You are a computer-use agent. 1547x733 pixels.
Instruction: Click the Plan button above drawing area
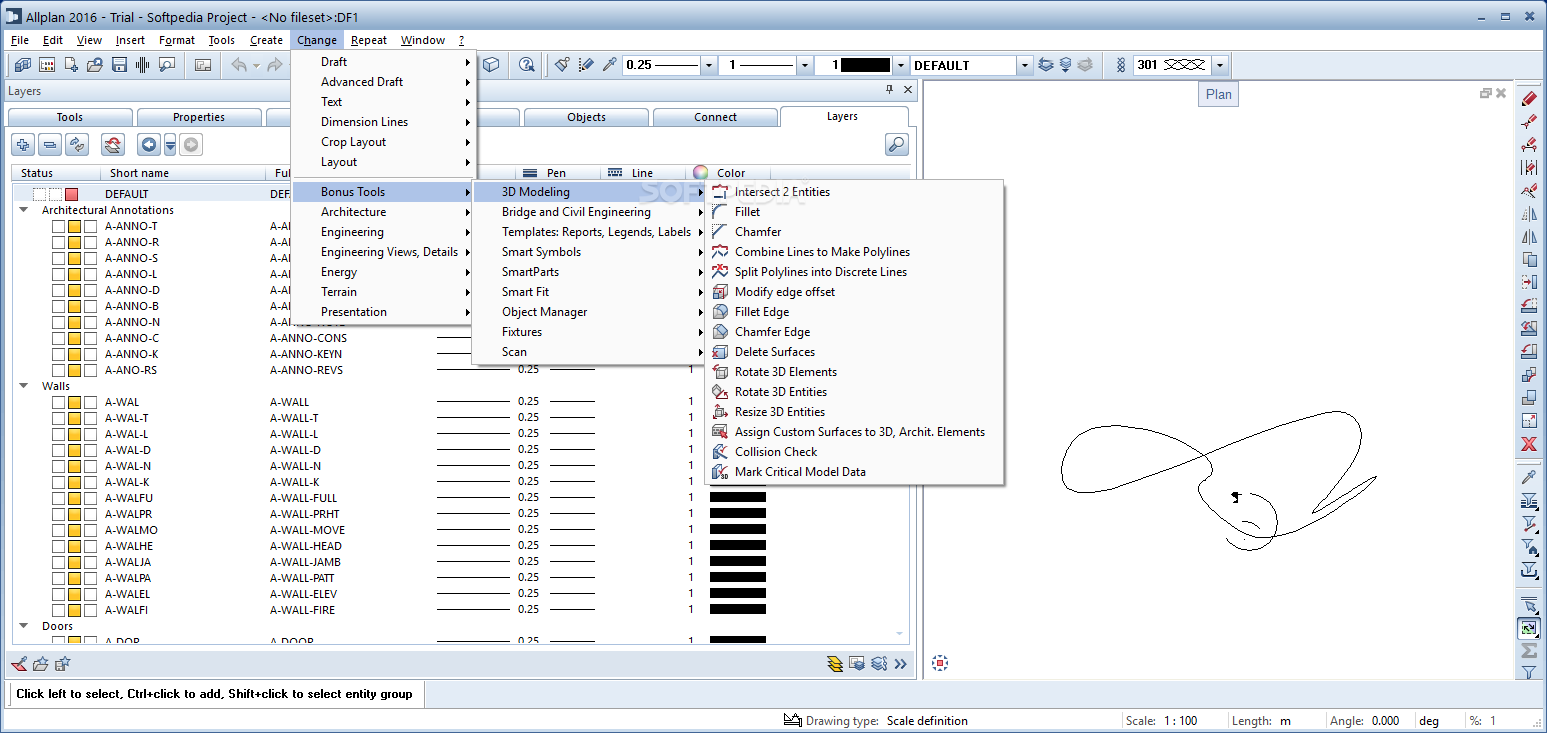point(1218,94)
